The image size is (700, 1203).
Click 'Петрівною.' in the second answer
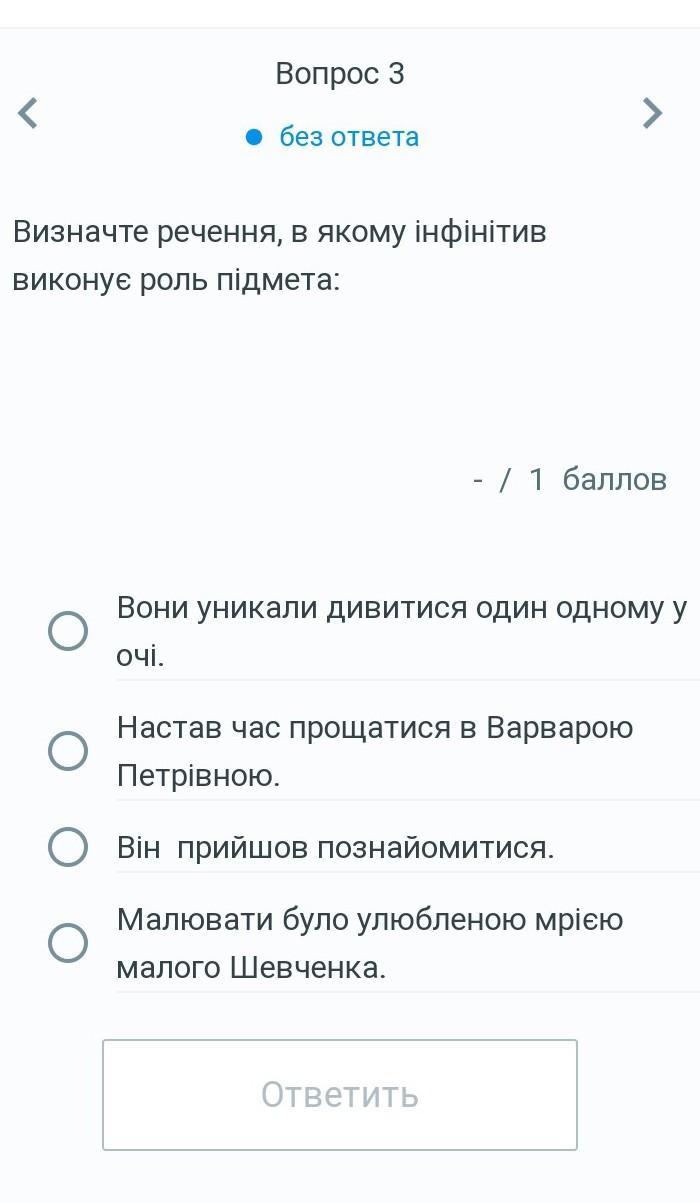click(198, 775)
